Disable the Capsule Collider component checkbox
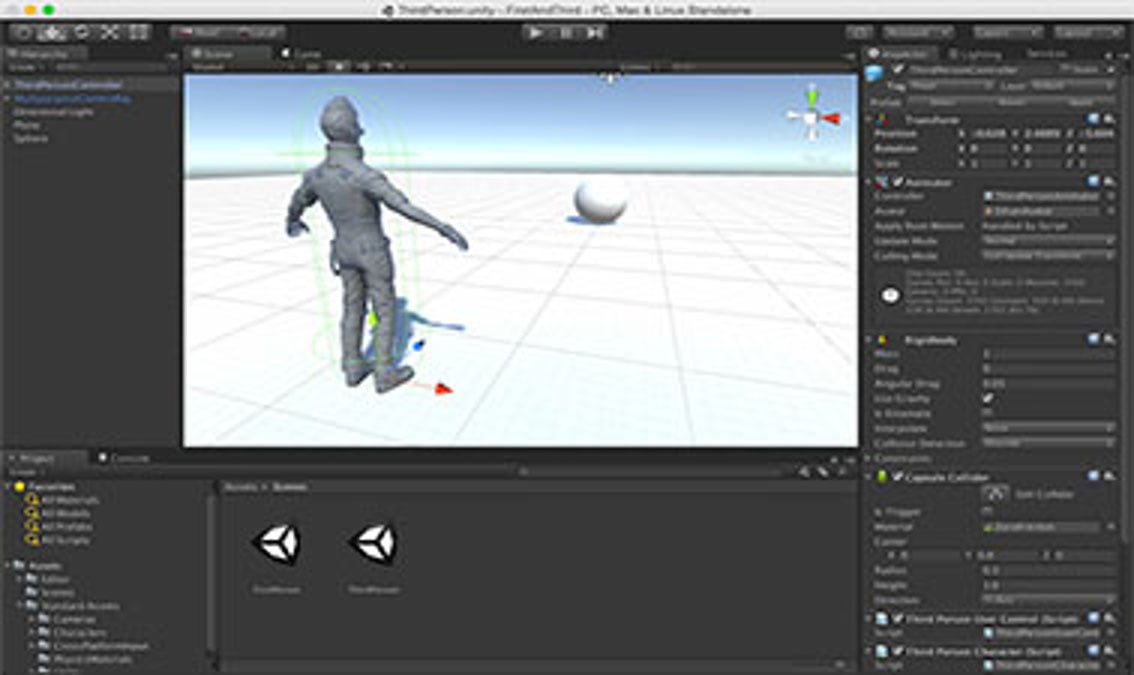 (x=897, y=477)
